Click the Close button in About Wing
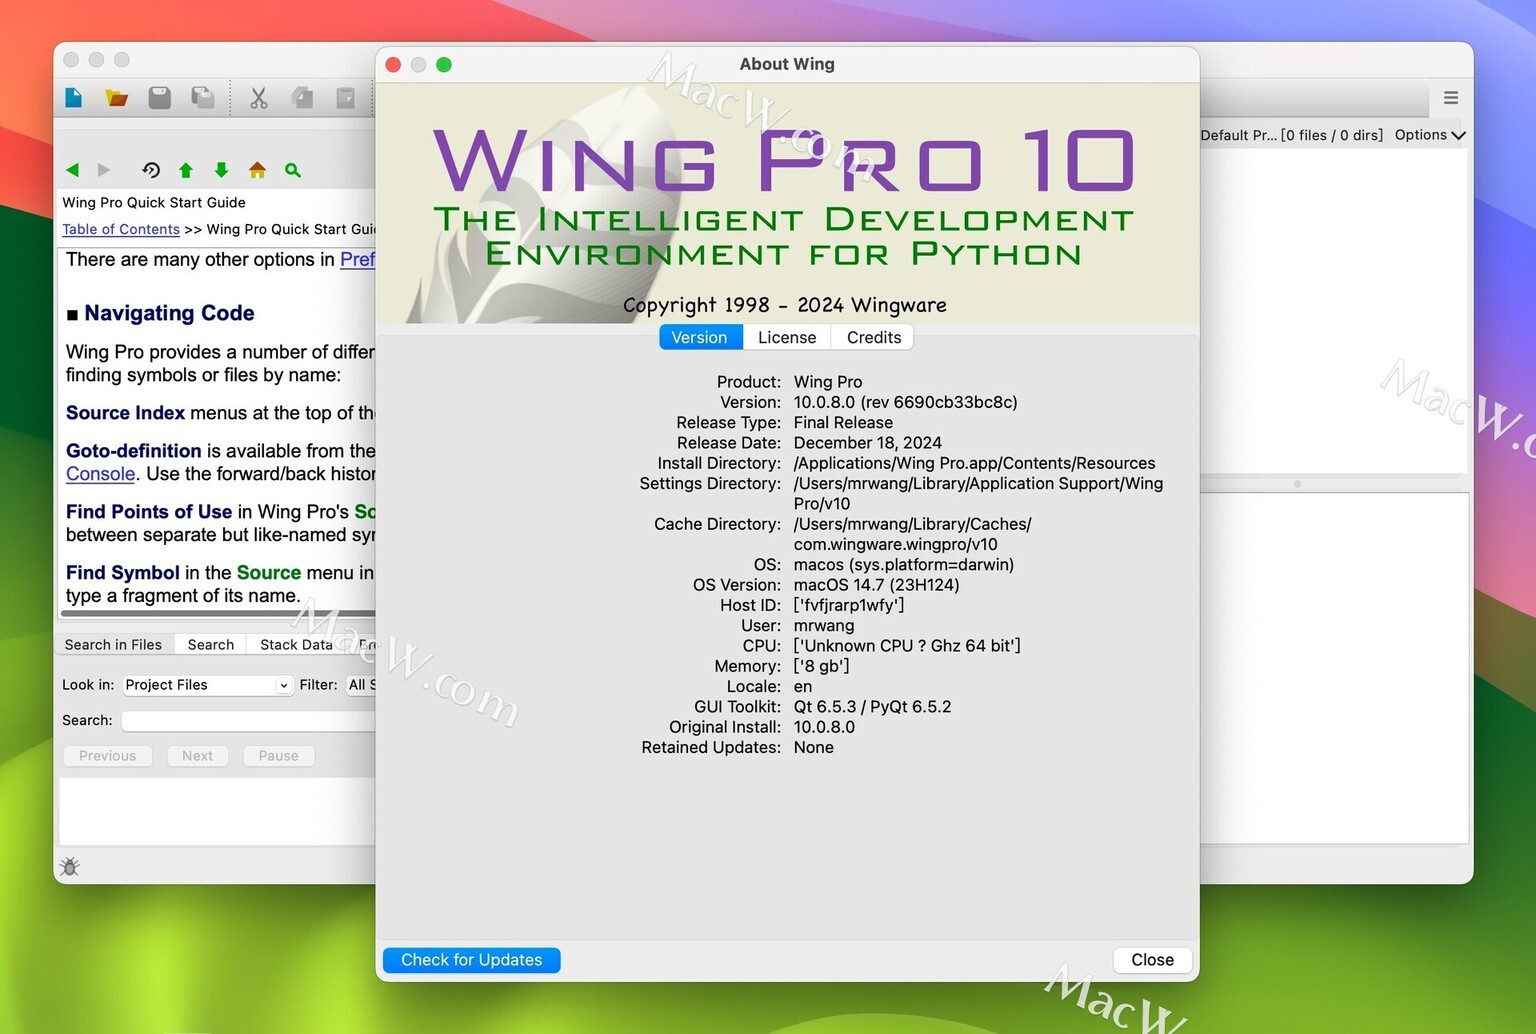Image resolution: width=1536 pixels, height=1034 pixels. pos(1152,960)
